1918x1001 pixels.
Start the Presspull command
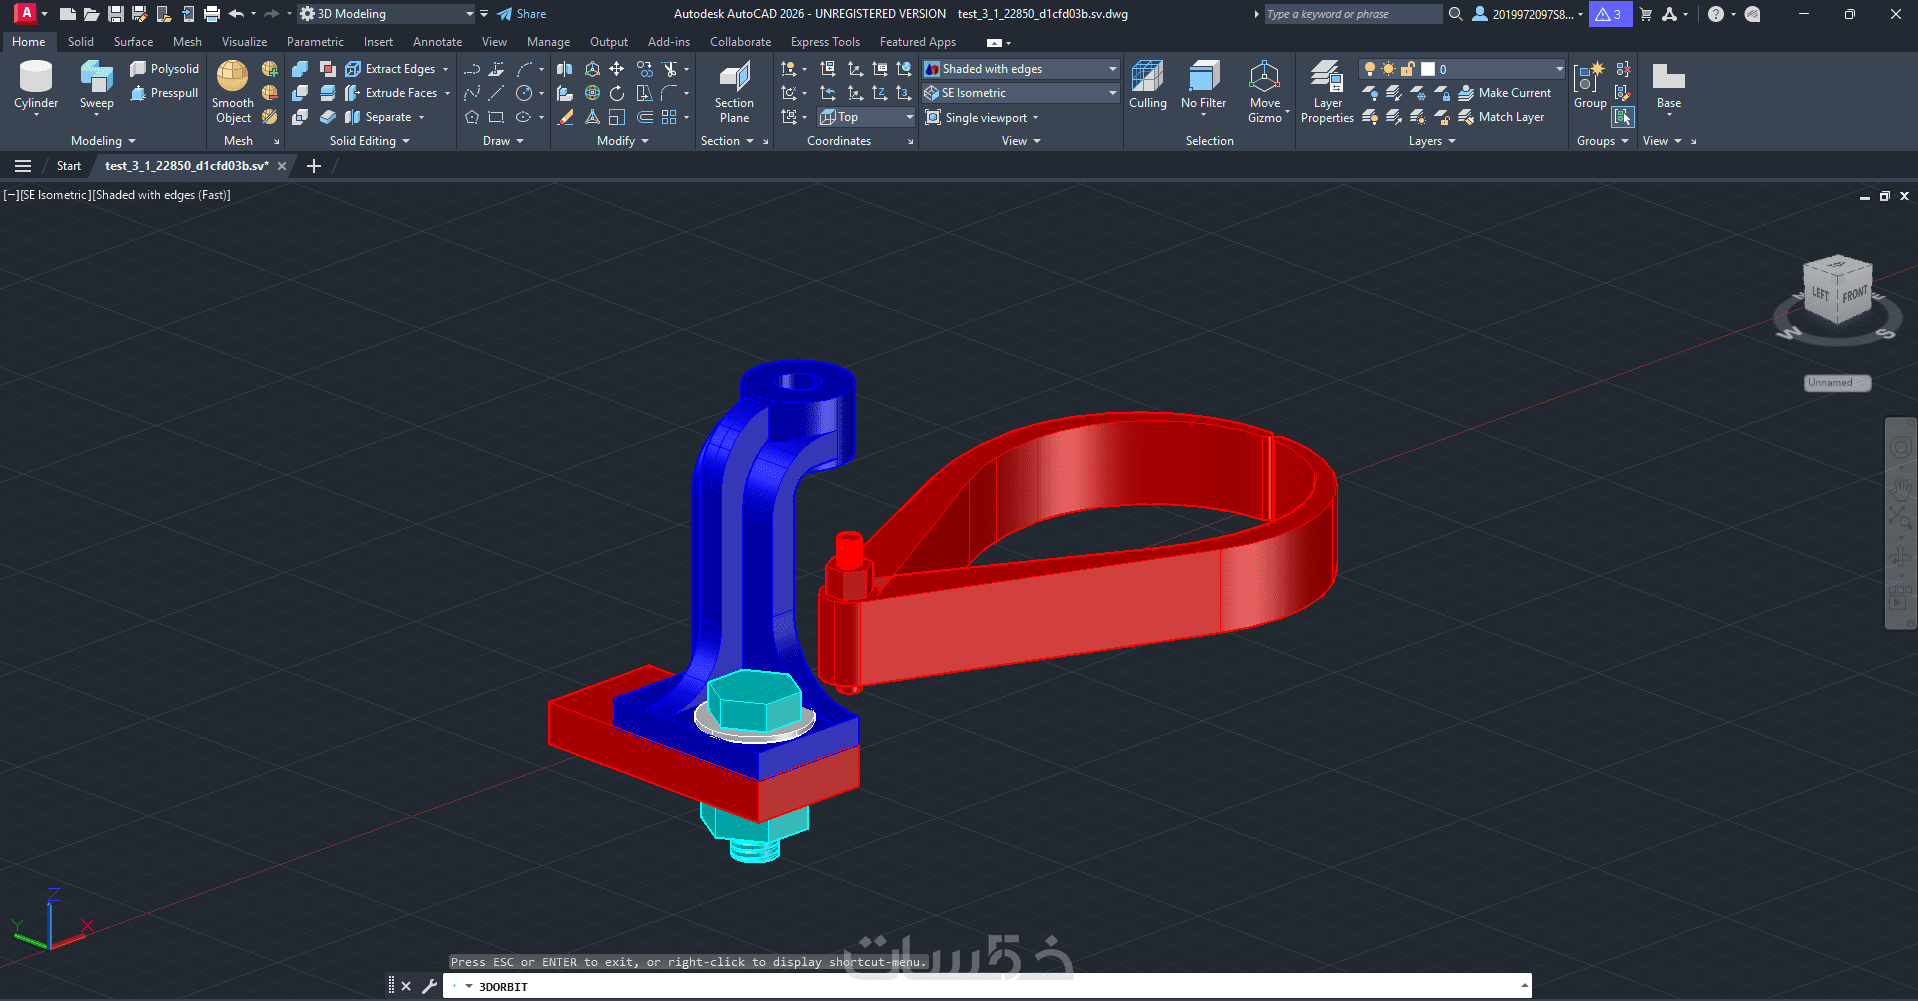point(165,93)
